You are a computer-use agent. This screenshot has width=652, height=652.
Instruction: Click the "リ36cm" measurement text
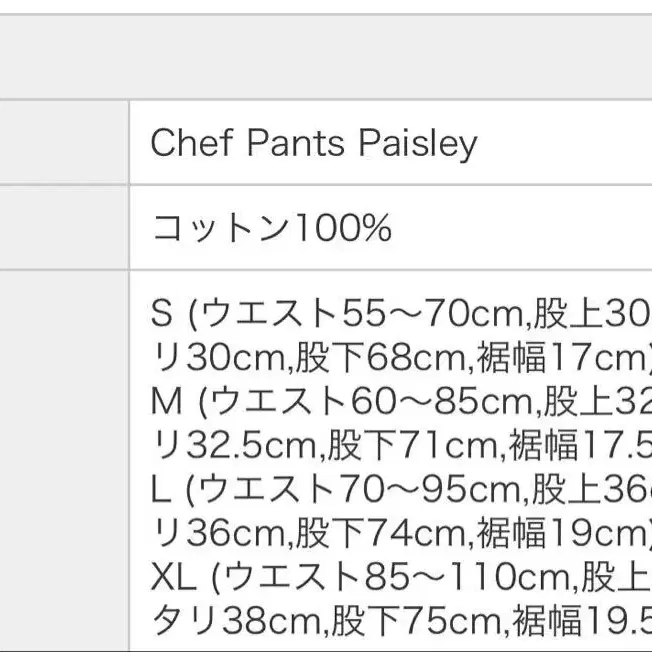[211, 534]
